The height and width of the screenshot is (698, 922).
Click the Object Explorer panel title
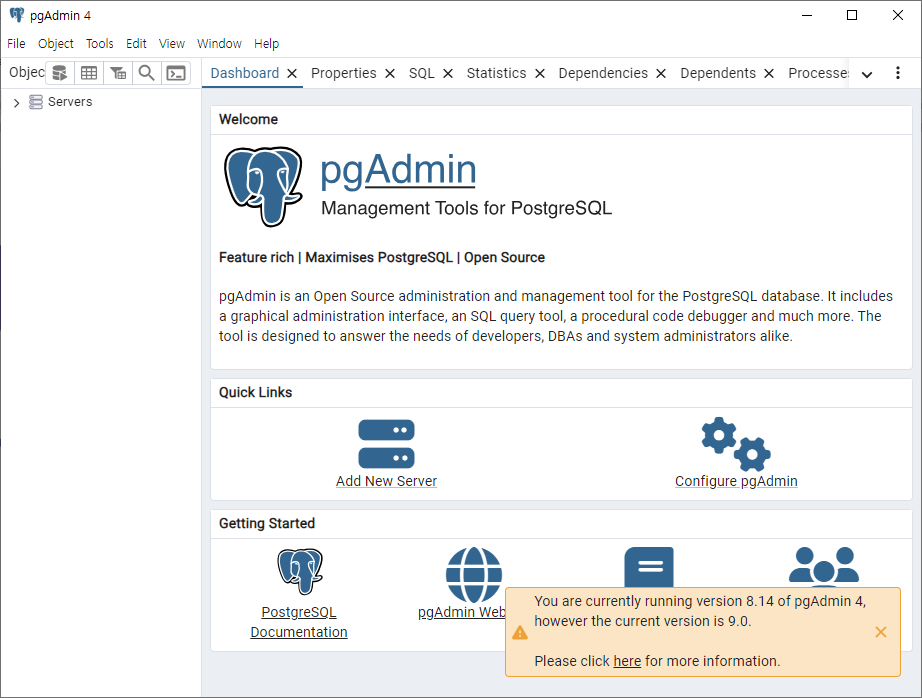[26, 72]
